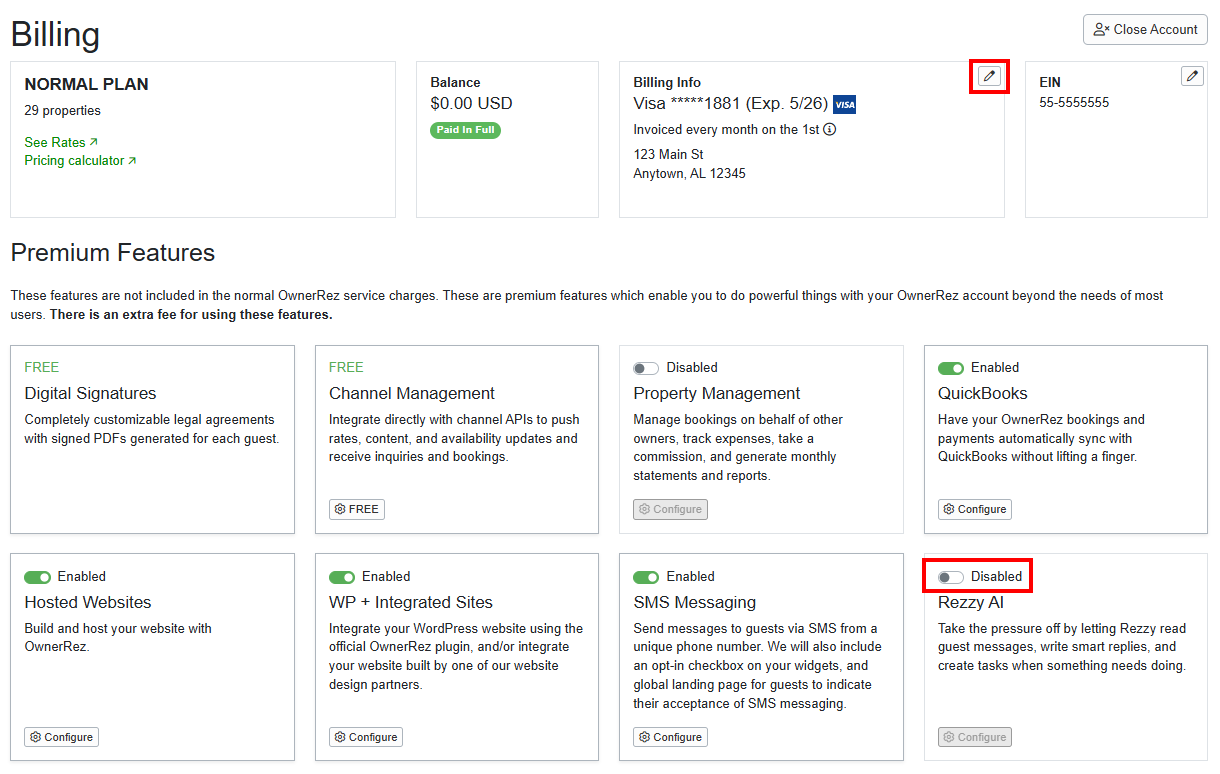Open the See Rates link
The height and width of the screenshot is (774, 1220).
coord(53,142)
